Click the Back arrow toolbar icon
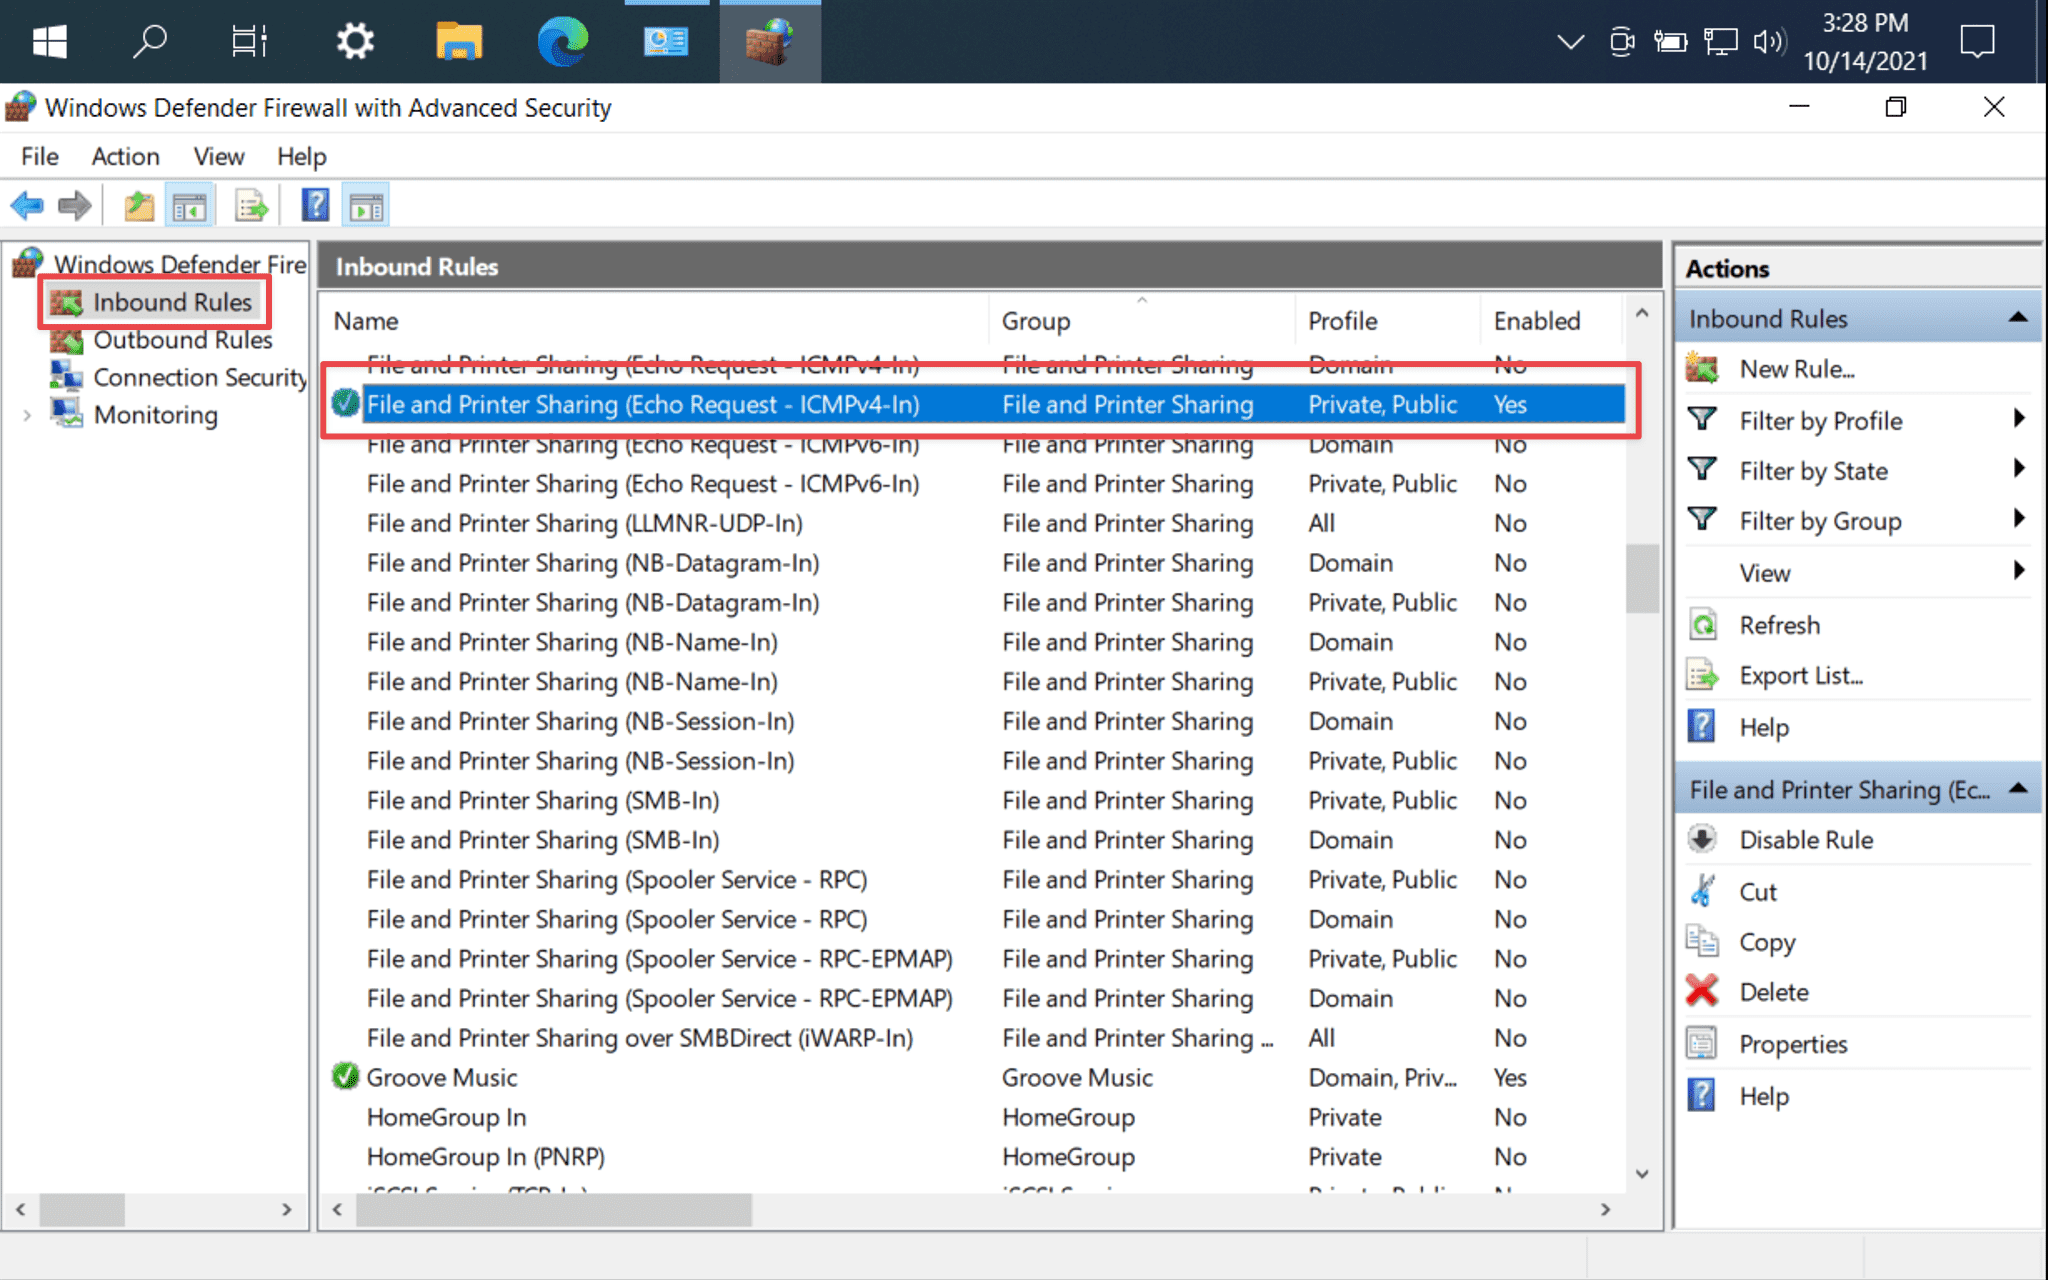2048x1280 pixels. click(x=27, y=206)
